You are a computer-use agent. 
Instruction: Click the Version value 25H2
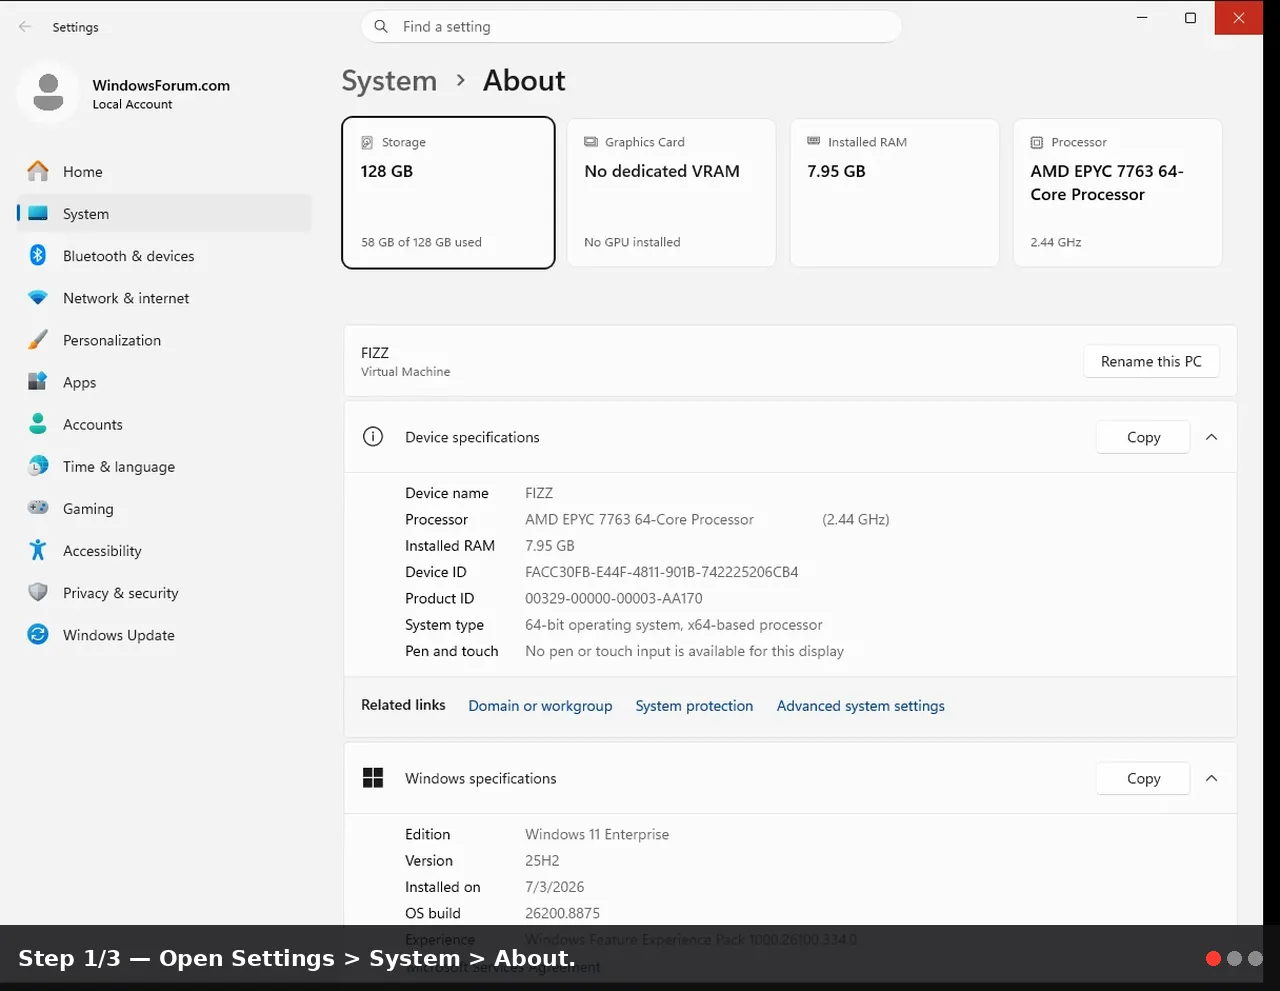click(x=542, y=860)
